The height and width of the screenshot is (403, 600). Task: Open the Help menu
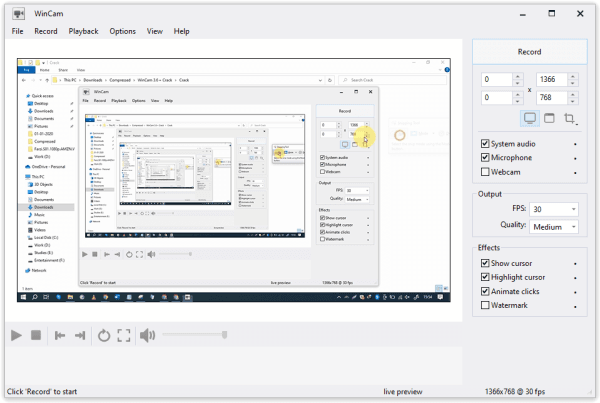pos(181,31)
